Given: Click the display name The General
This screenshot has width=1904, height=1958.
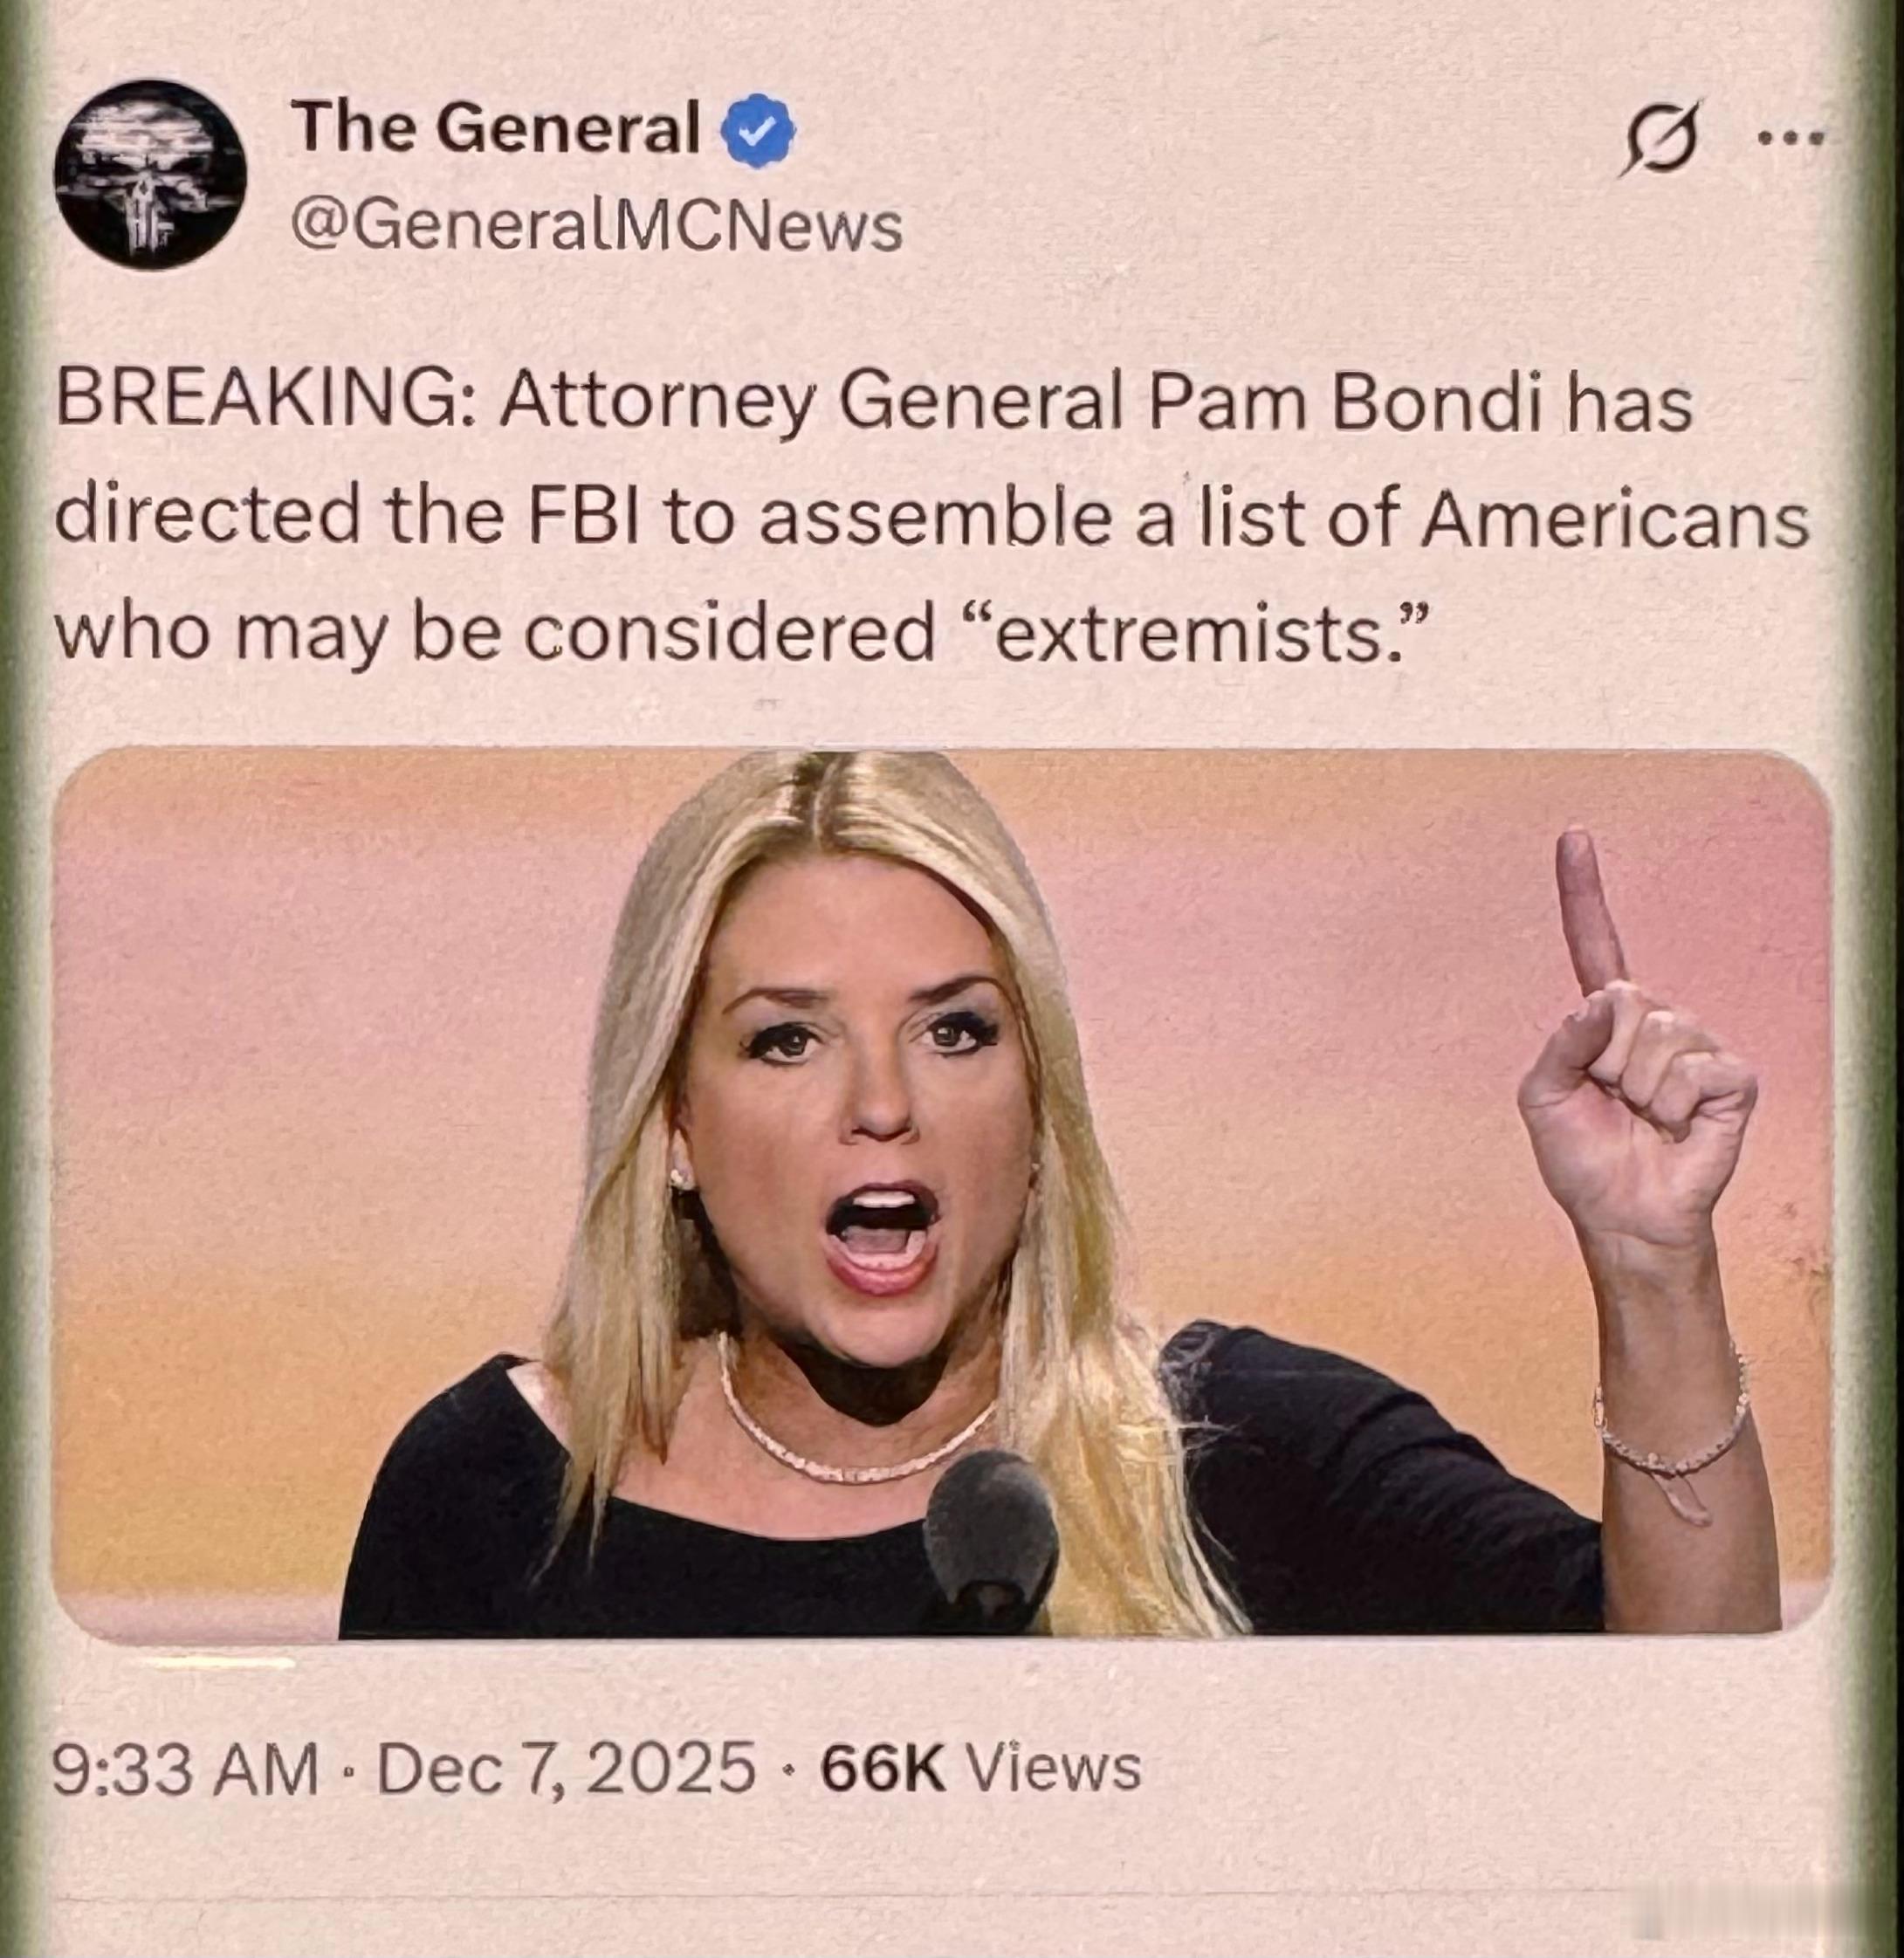Looking at the screenshot, I should pyautogui.click(x=496, y=128).
